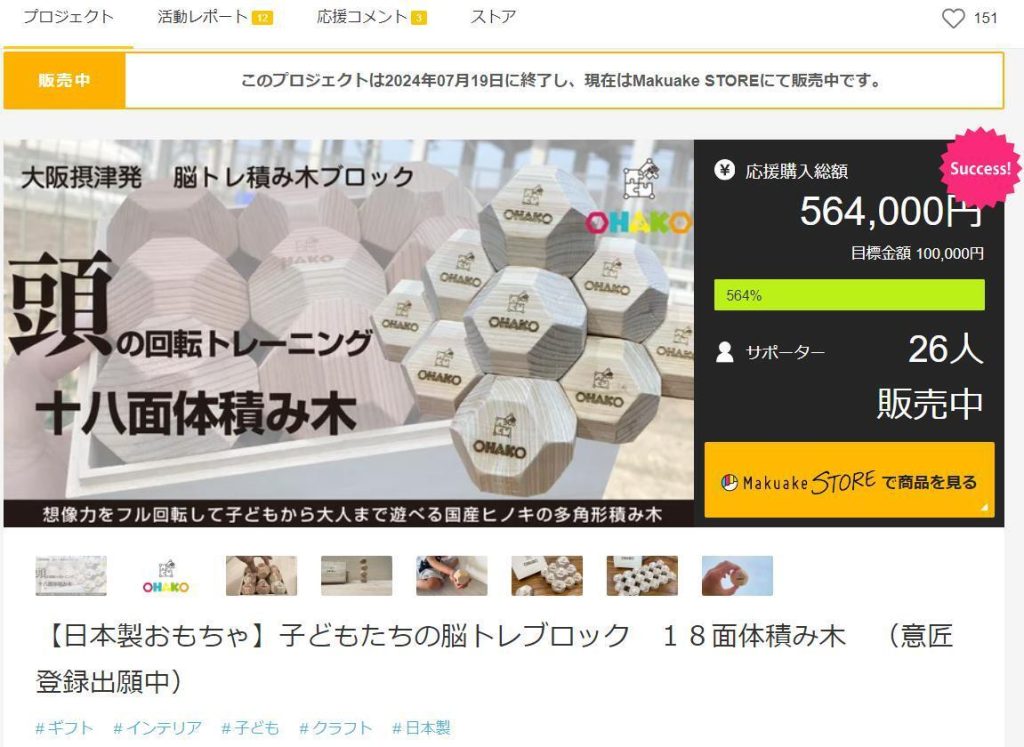1024x747 pixels.
Task: Go to the ストア tab
Action: 494,17
